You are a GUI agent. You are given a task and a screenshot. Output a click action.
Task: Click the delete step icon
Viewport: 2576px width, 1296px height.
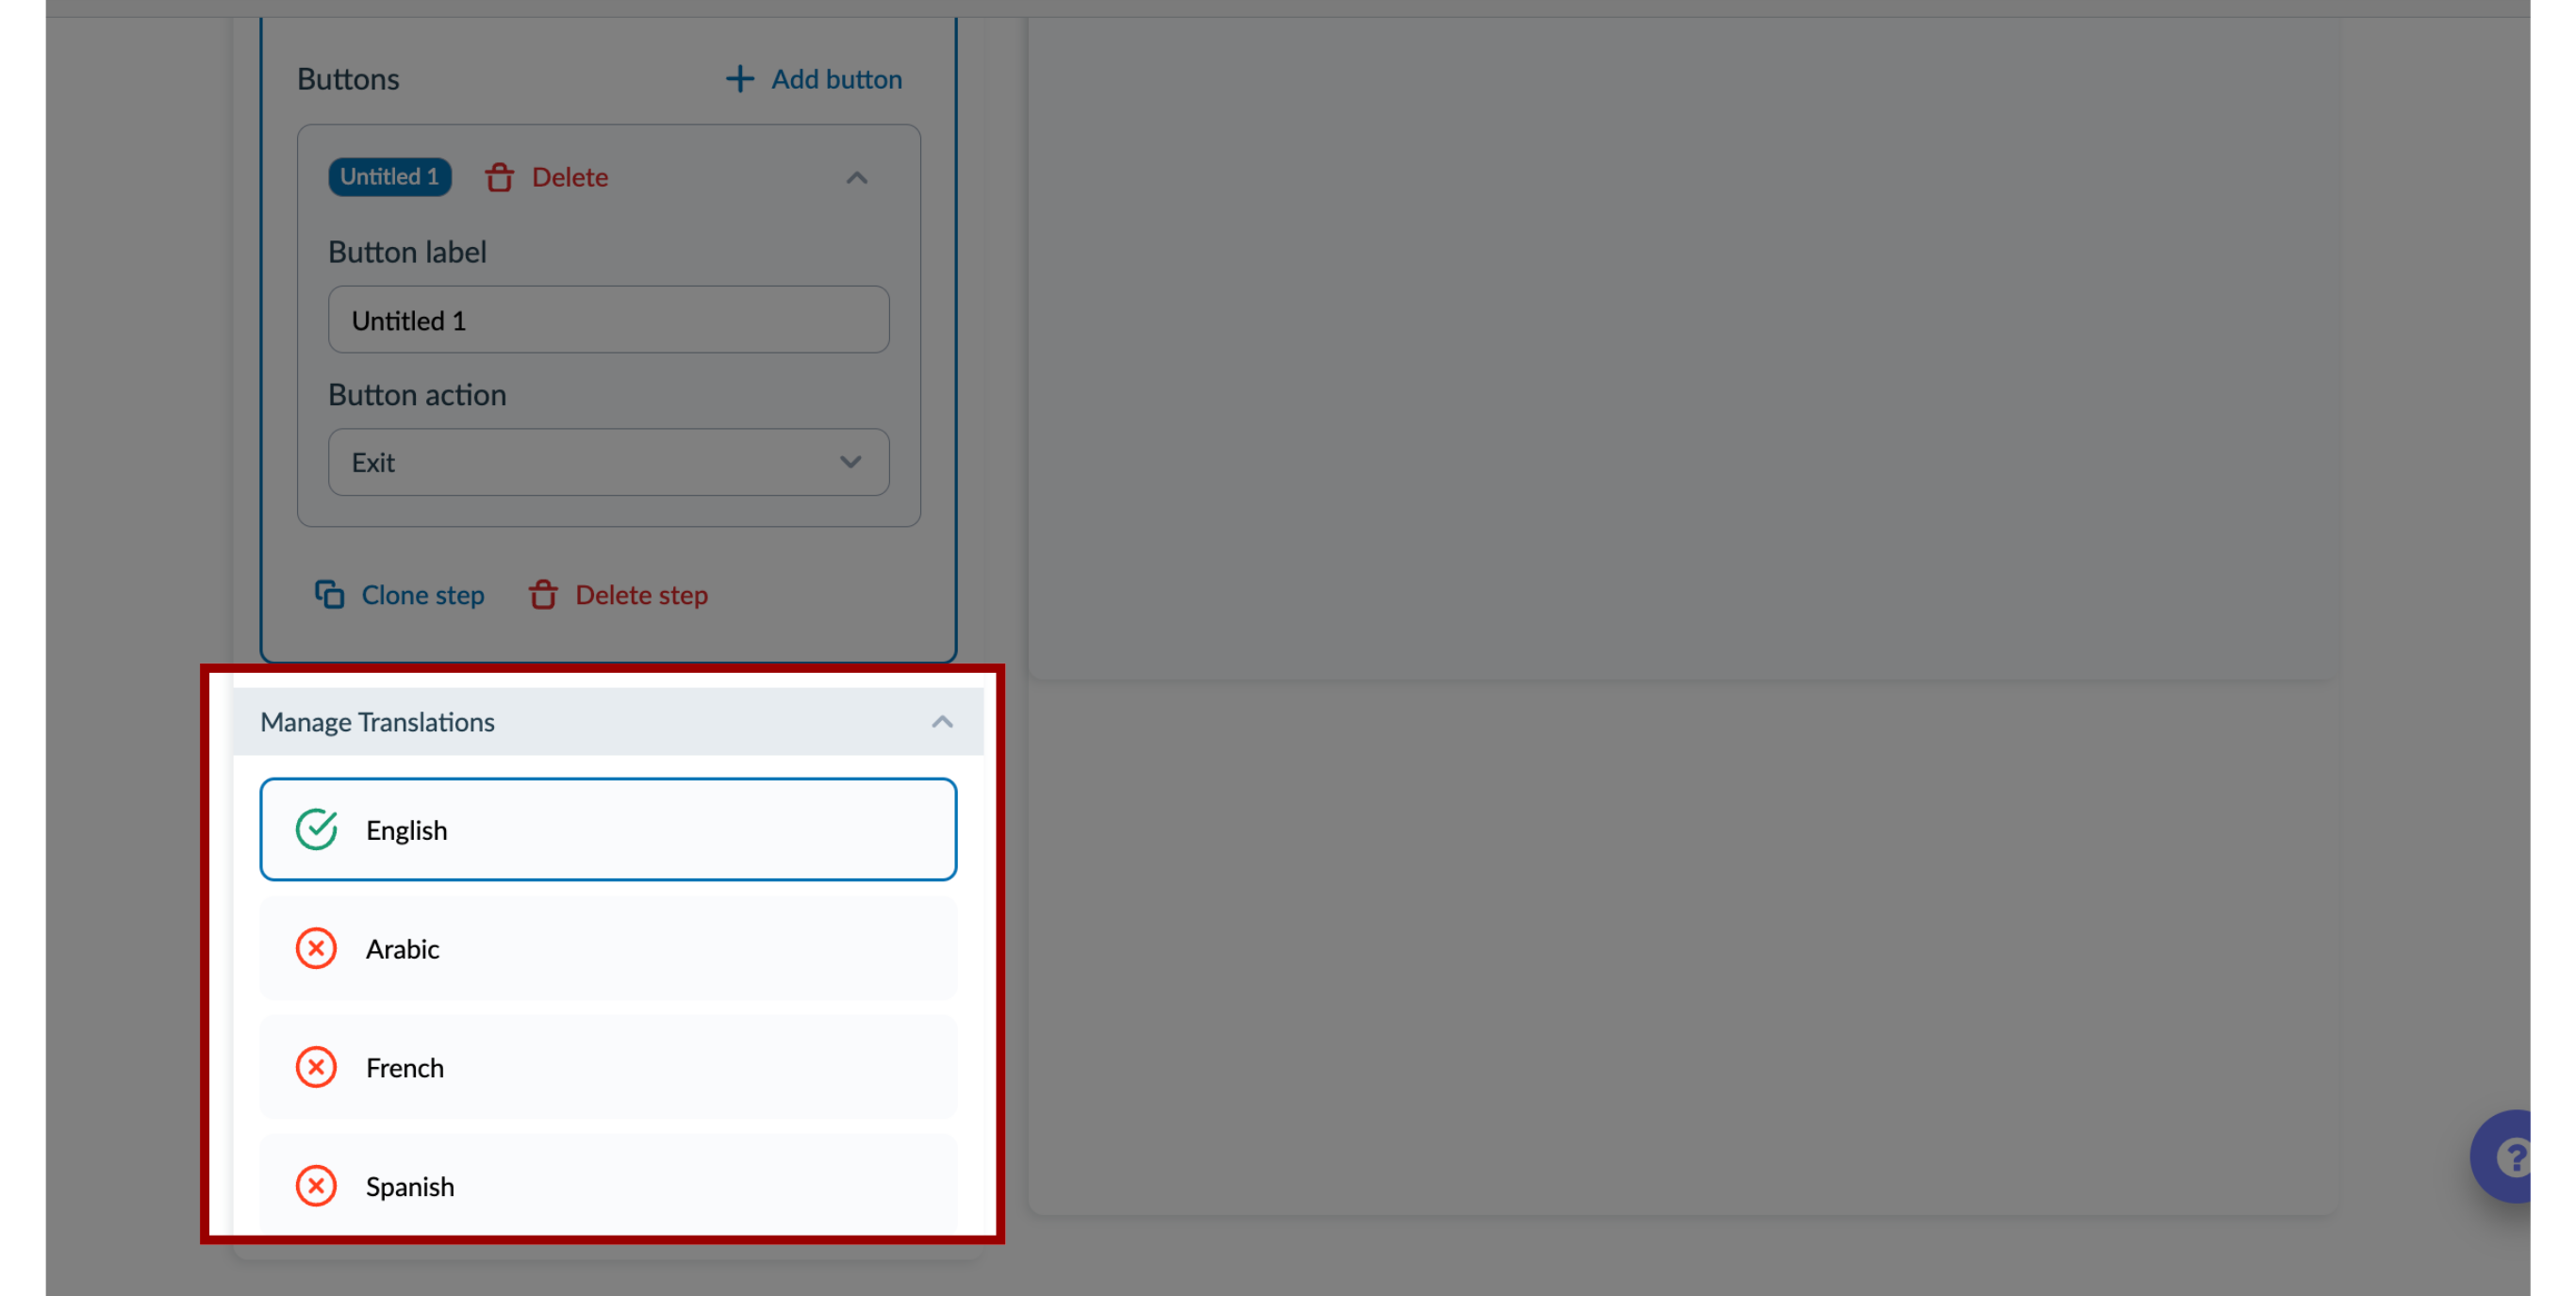[x=544, y=594]
